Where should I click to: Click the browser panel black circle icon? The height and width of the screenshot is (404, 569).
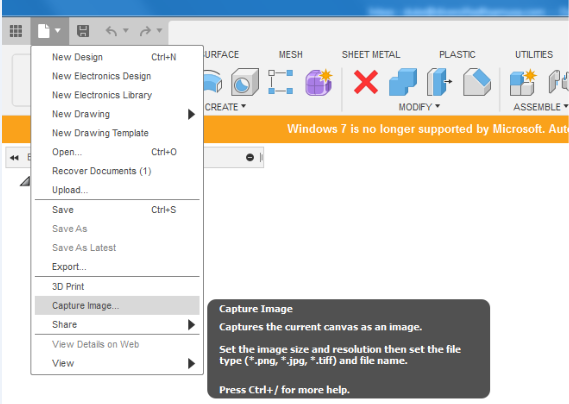(x=250, y=157)
